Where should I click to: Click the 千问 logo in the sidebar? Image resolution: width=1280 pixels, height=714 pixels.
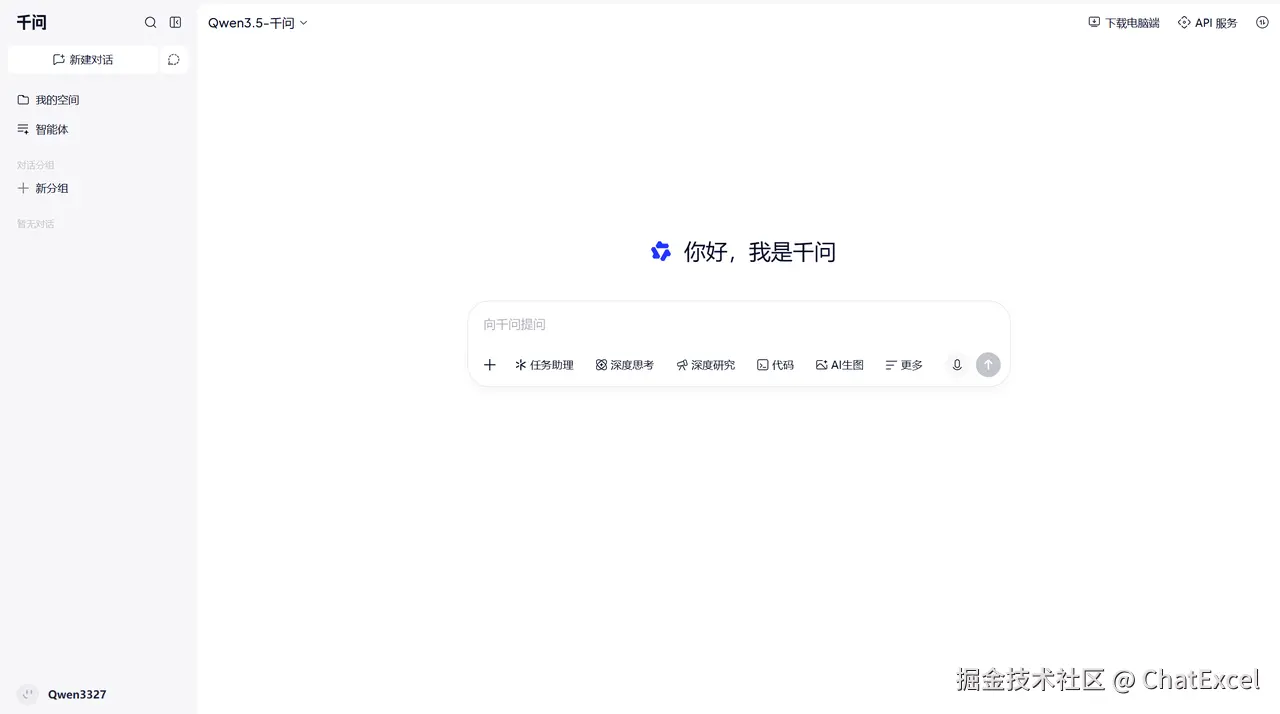[31, 22]
